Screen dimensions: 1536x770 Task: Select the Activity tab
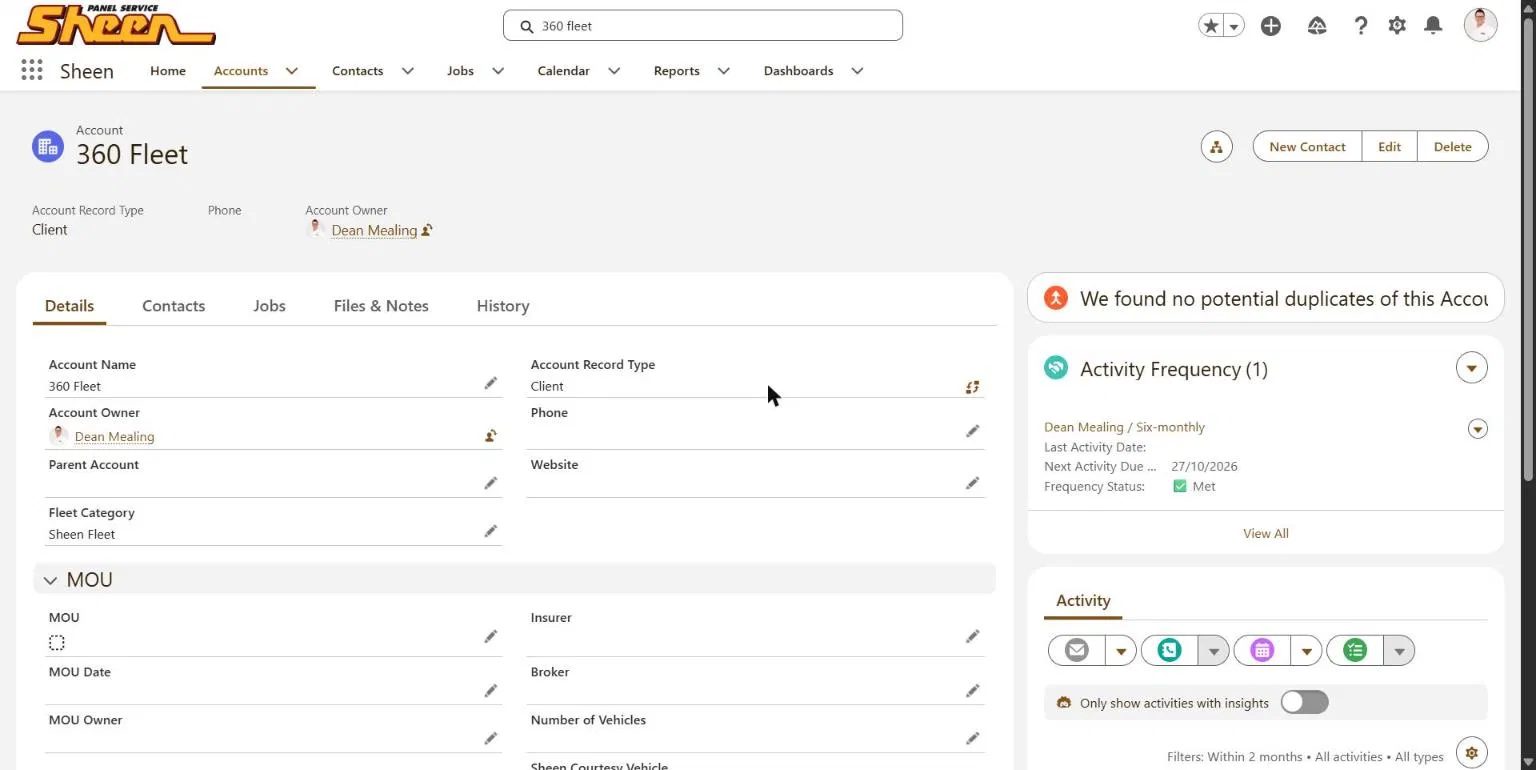1083,600
